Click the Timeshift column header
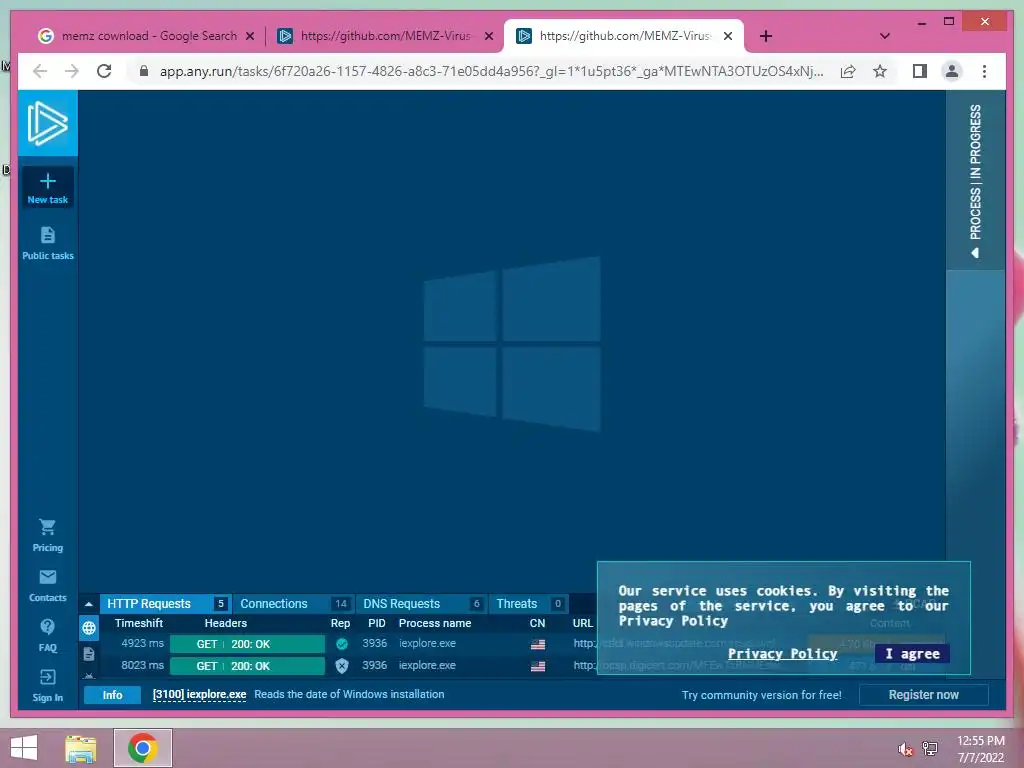This screenshot has width=1024, height=768. (139, 623)
